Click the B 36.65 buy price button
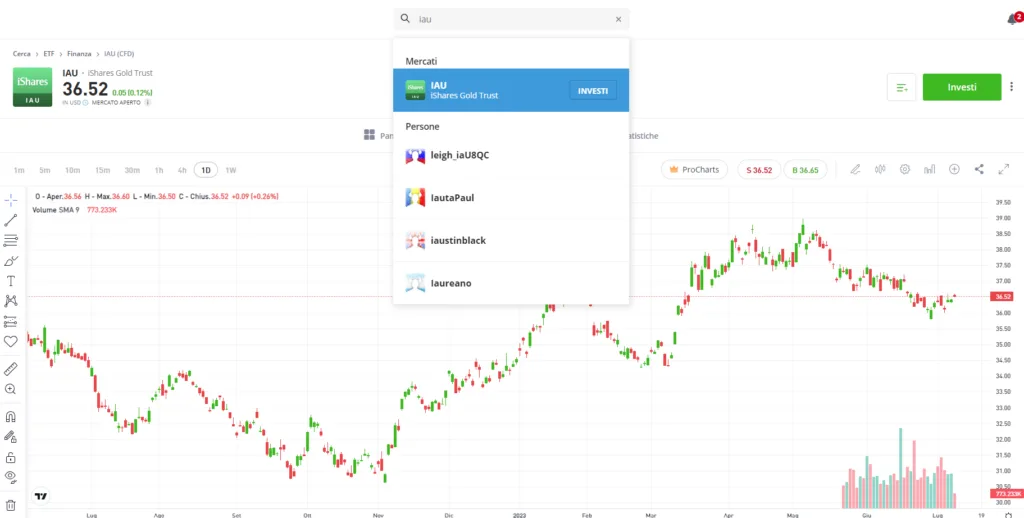The width and height of the screenshot is (1024, 518). 805,170
